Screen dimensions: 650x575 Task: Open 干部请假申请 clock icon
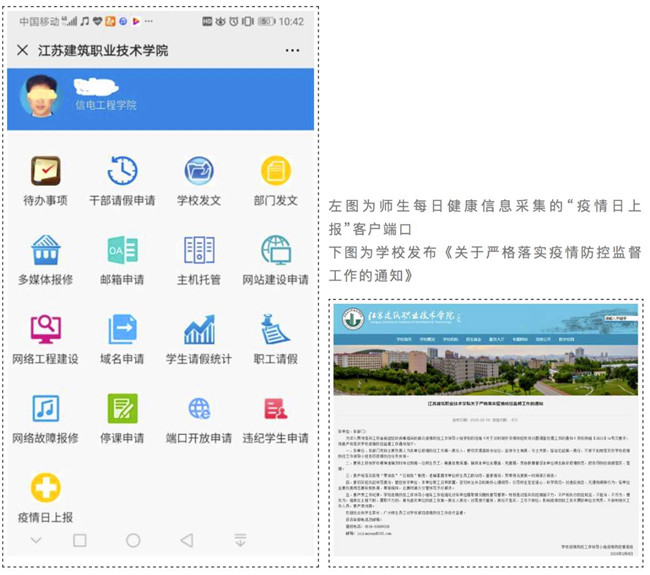[x=122, y=171]
